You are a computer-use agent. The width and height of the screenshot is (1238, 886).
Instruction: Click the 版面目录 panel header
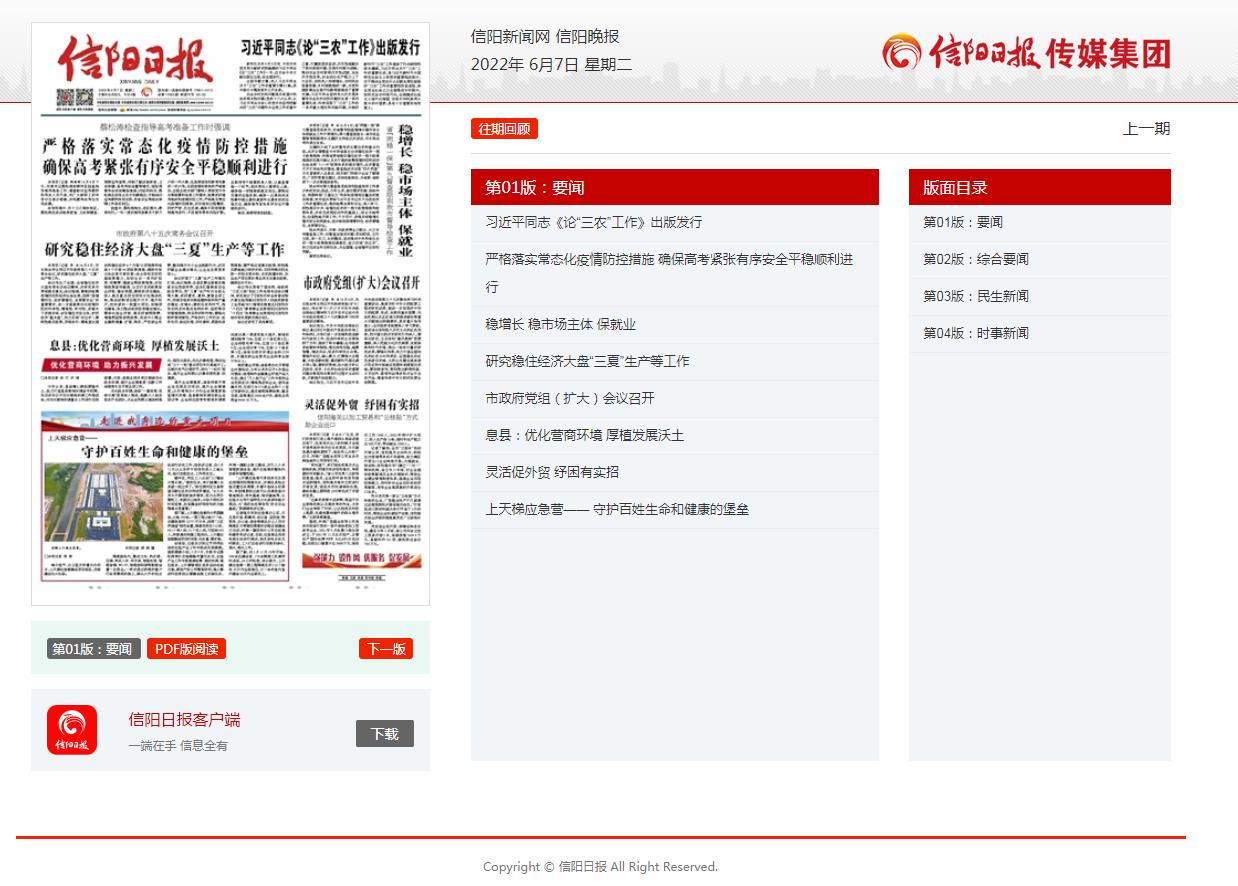click(1039, 187)
